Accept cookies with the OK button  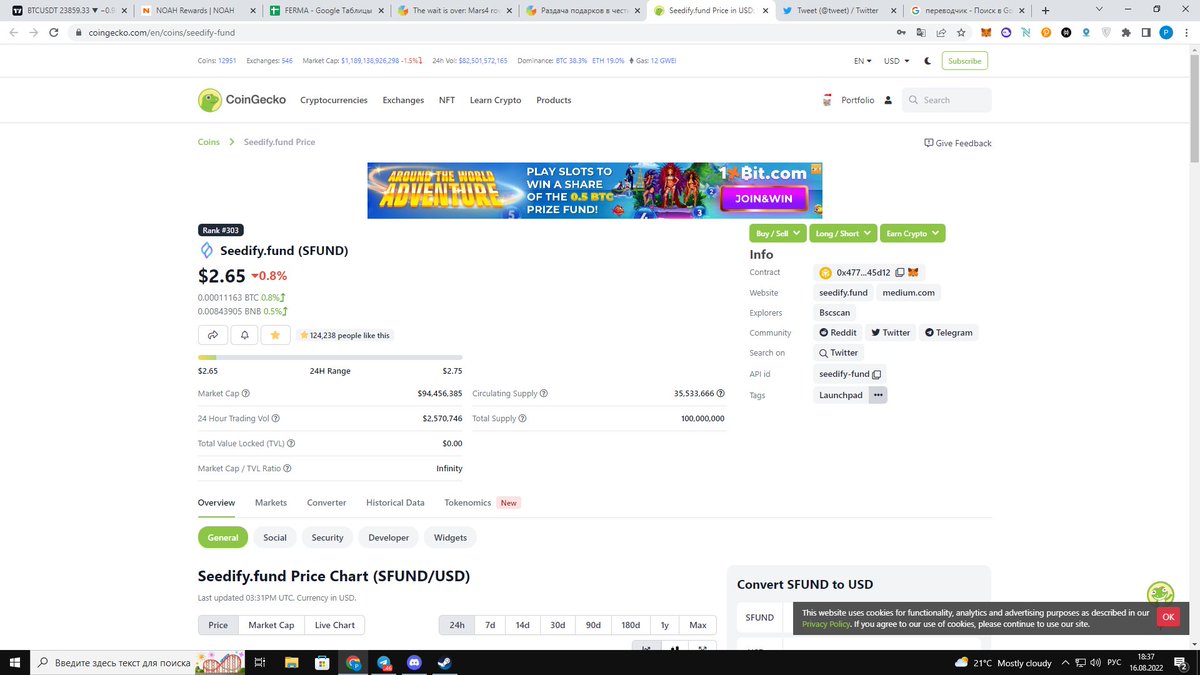coord(1168,617)
